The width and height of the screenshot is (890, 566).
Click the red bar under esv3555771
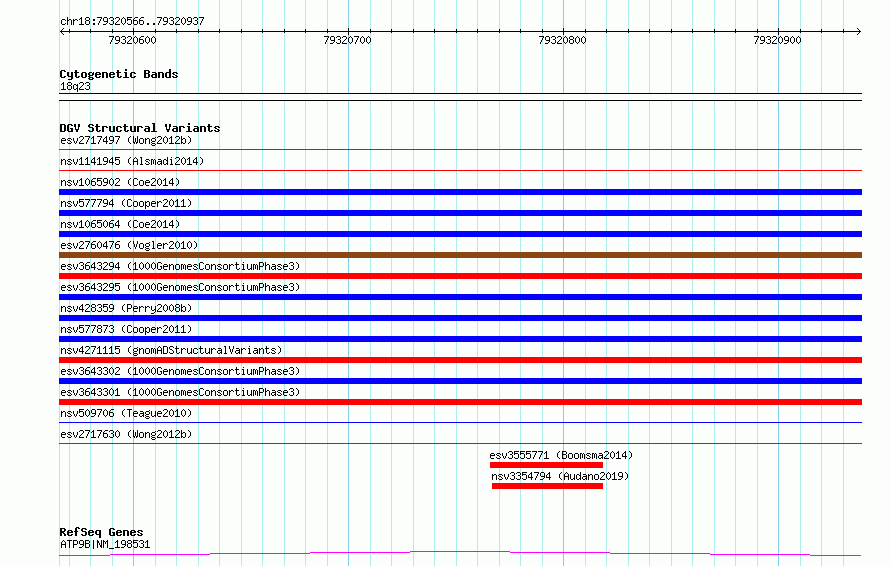pos(546,465)
